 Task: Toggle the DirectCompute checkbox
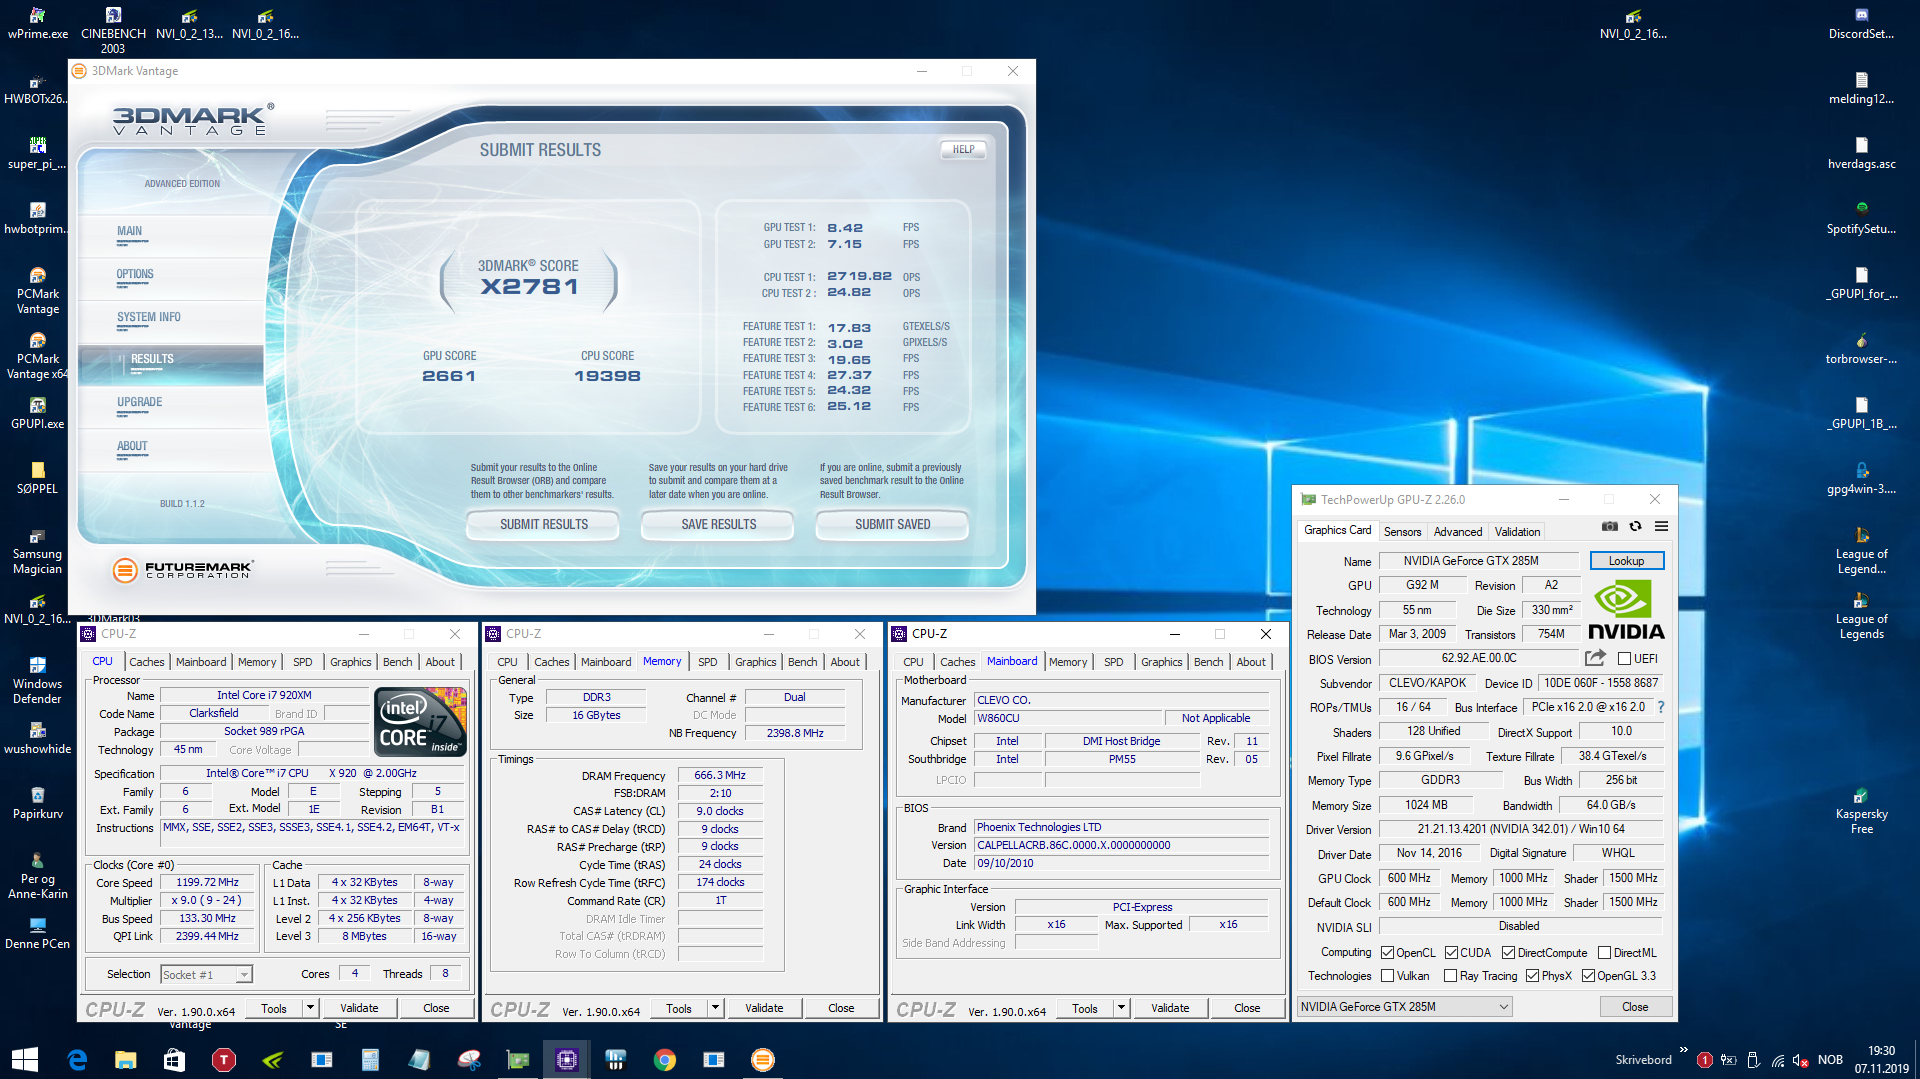pyautogui.click(x=1509, y=952)
